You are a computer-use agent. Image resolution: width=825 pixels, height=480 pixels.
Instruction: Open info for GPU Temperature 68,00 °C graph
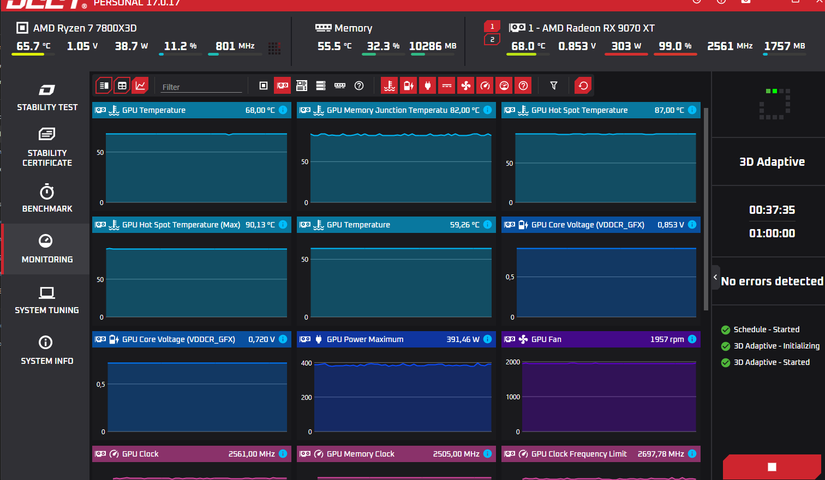283,110
